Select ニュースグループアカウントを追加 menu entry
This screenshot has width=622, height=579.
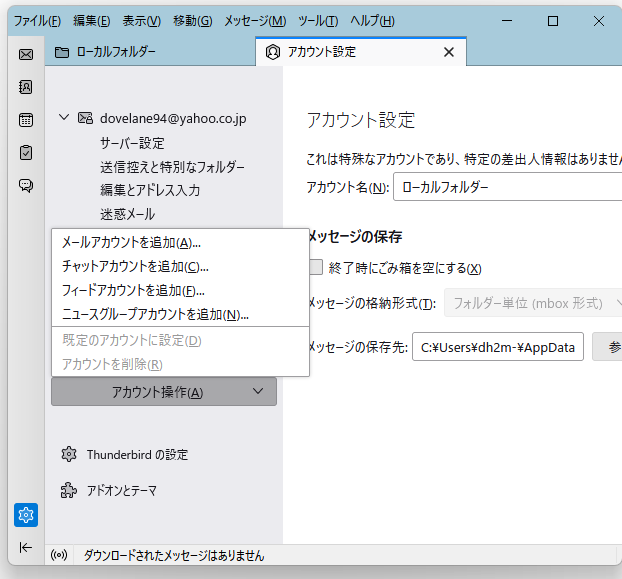180,314
